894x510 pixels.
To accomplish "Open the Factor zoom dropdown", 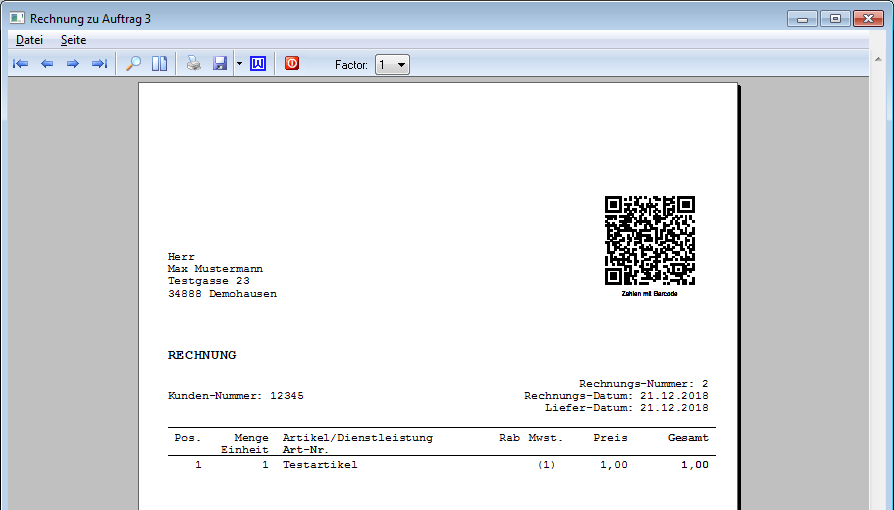I will (x=391, y=65).
